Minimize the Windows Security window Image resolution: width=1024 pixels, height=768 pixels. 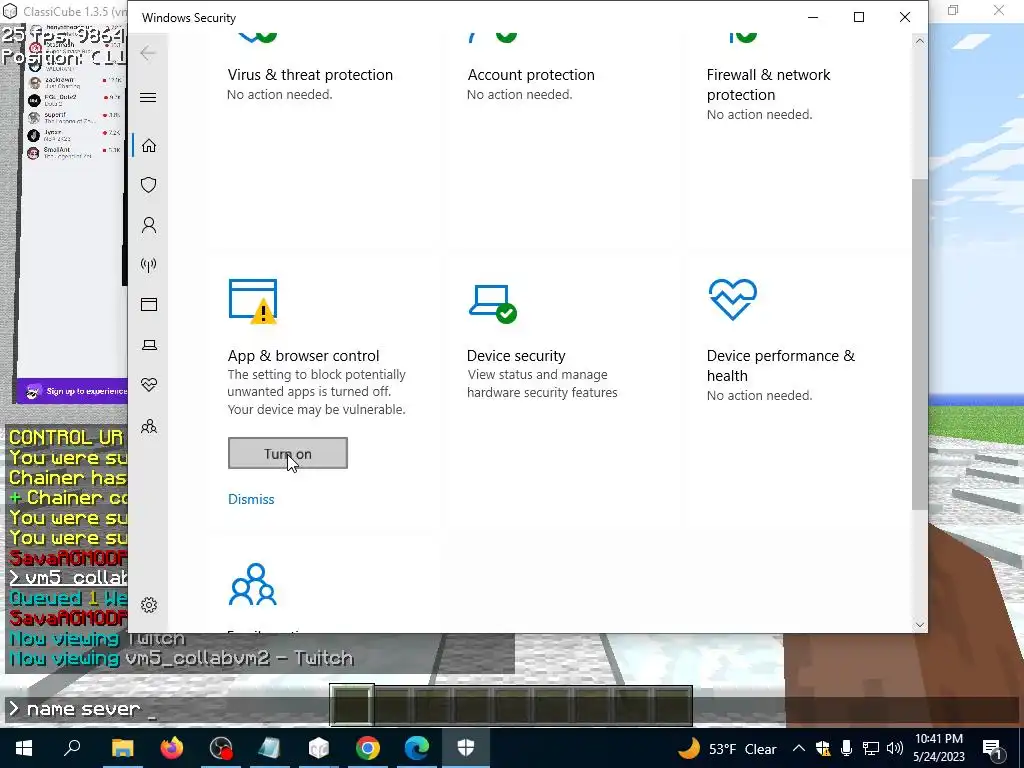[x=813, y=18]
